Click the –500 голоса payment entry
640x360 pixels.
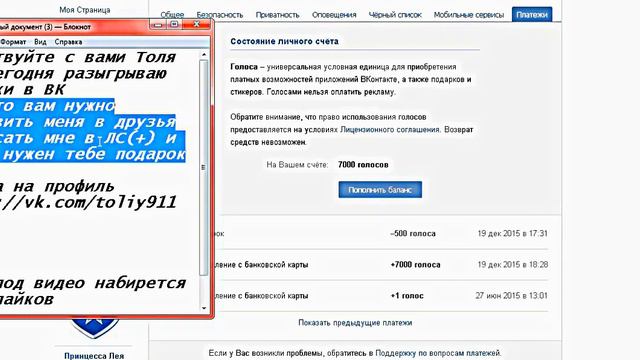click(413, 234)
